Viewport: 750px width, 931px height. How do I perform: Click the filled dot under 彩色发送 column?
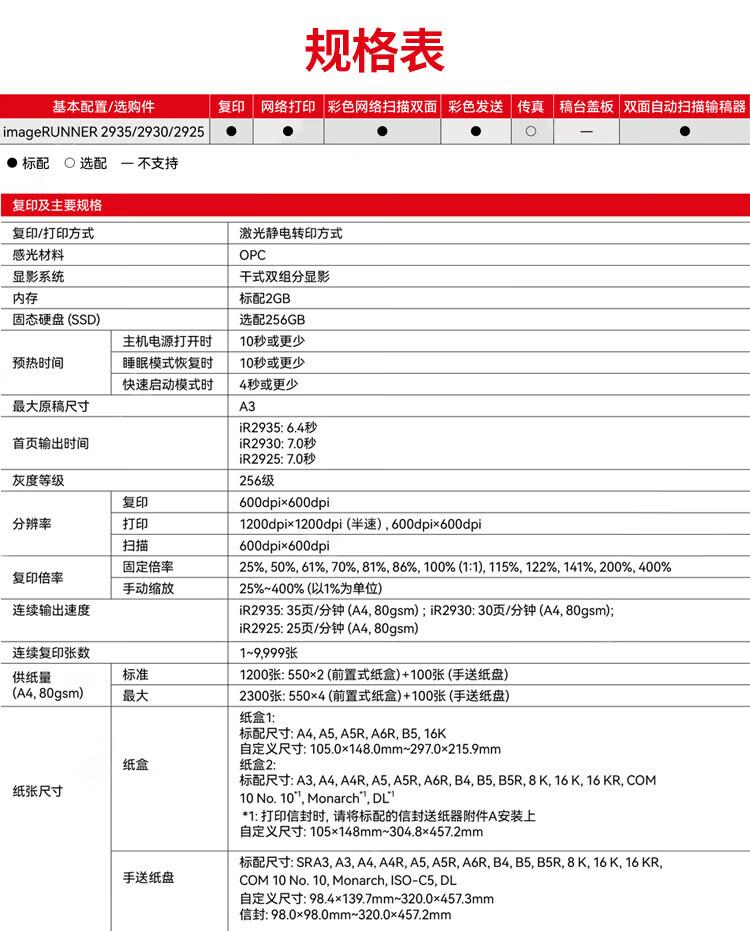point(476,131)
